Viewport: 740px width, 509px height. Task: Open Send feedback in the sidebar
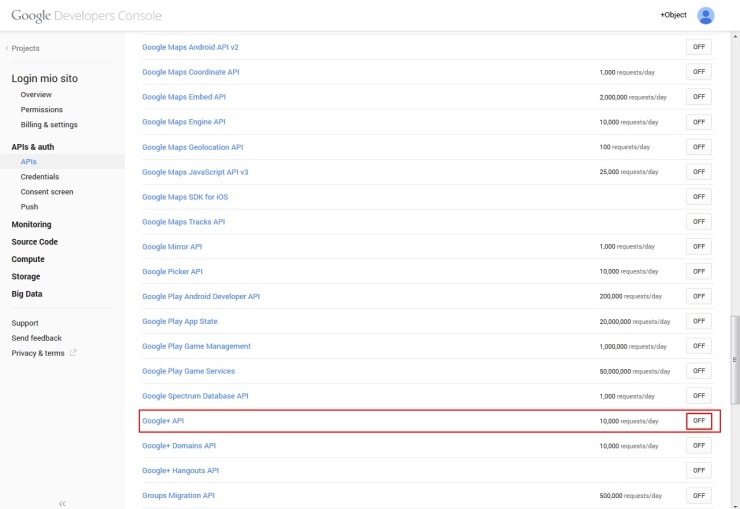point(37,338)
